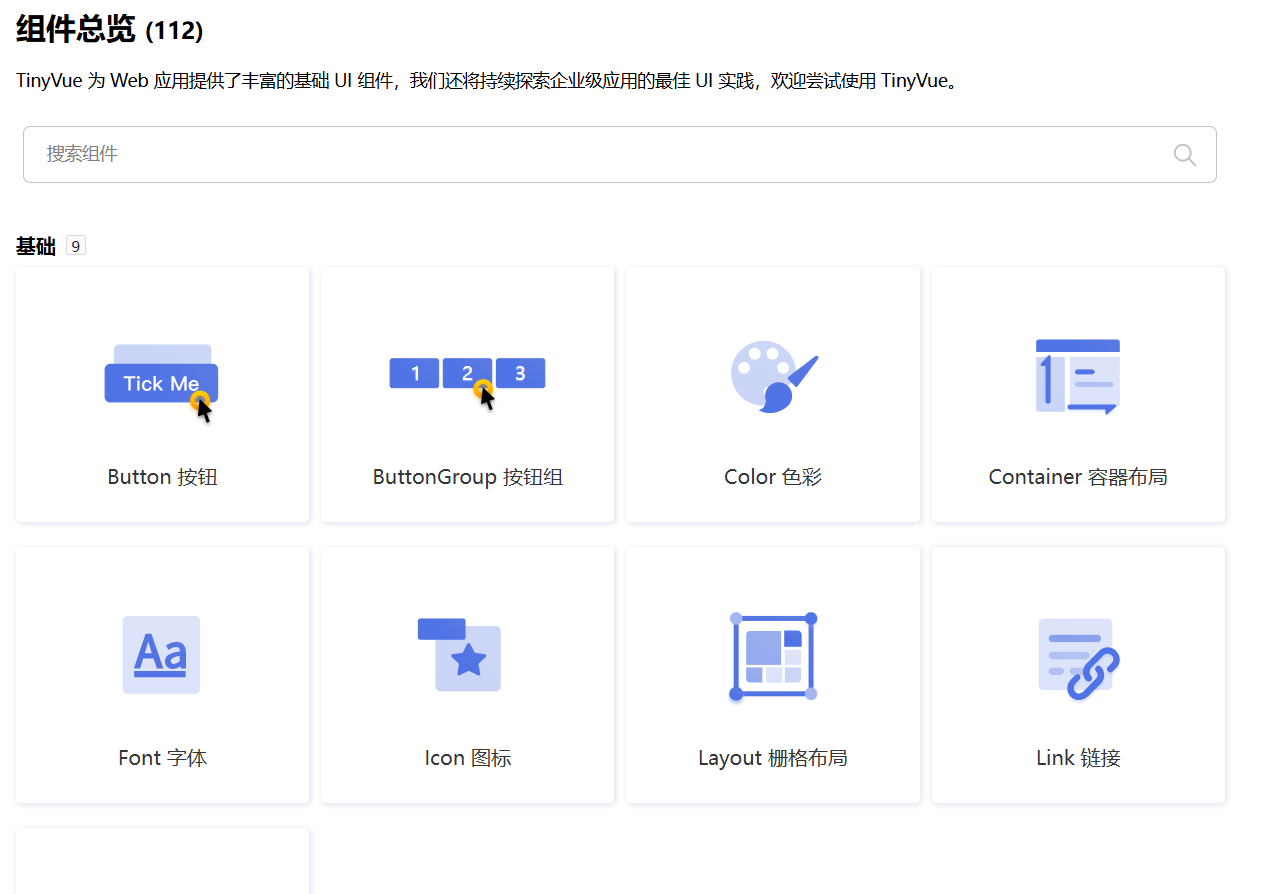Click the "Icon 图标" label
The width and height of the screenshot is (1271, 894).
(x=468, y=758)
